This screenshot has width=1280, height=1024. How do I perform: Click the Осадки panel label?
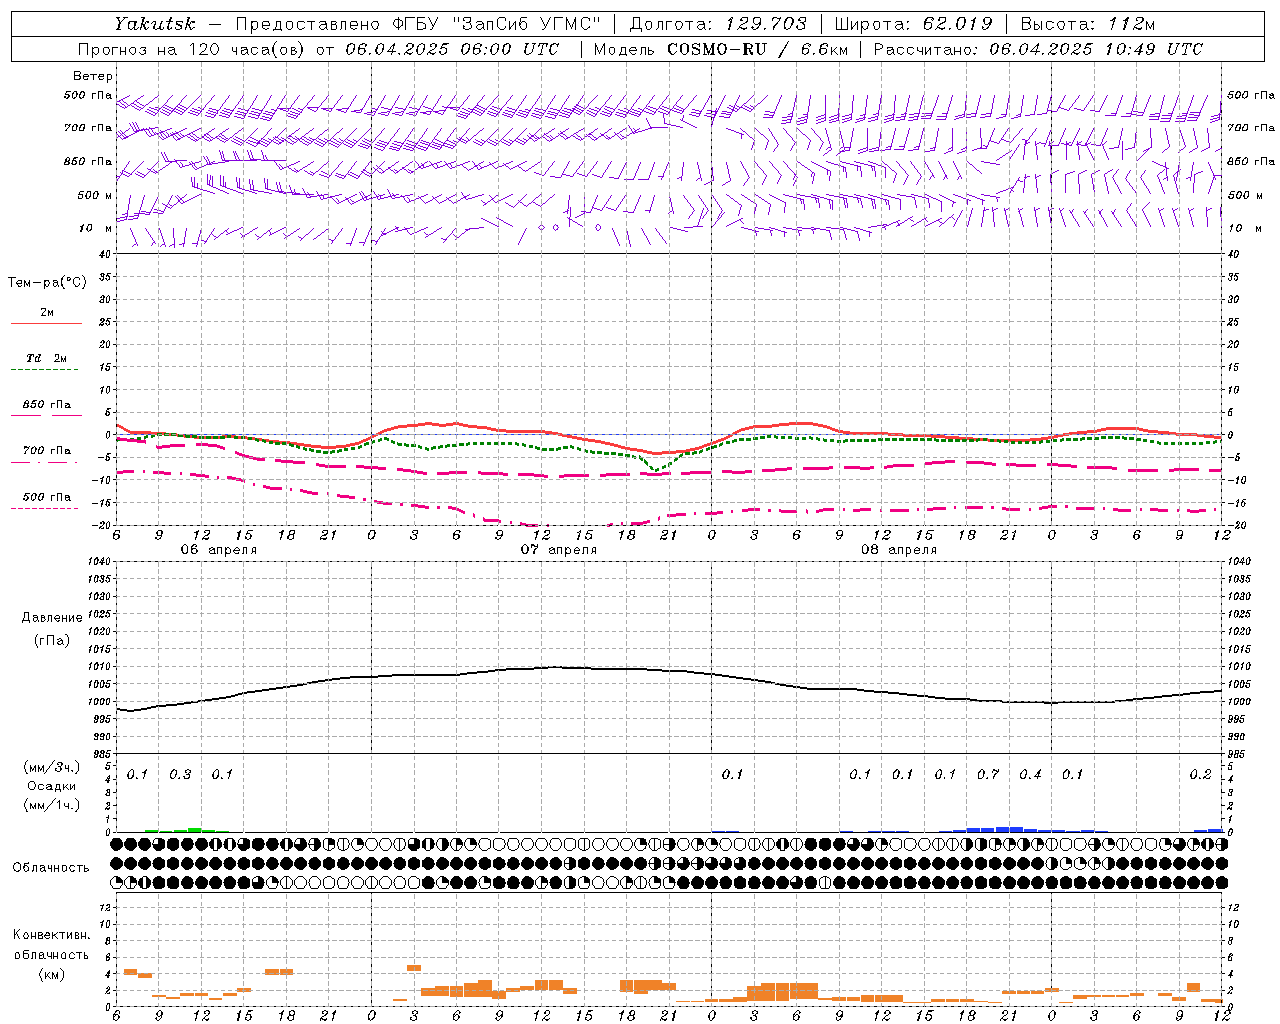52,786
